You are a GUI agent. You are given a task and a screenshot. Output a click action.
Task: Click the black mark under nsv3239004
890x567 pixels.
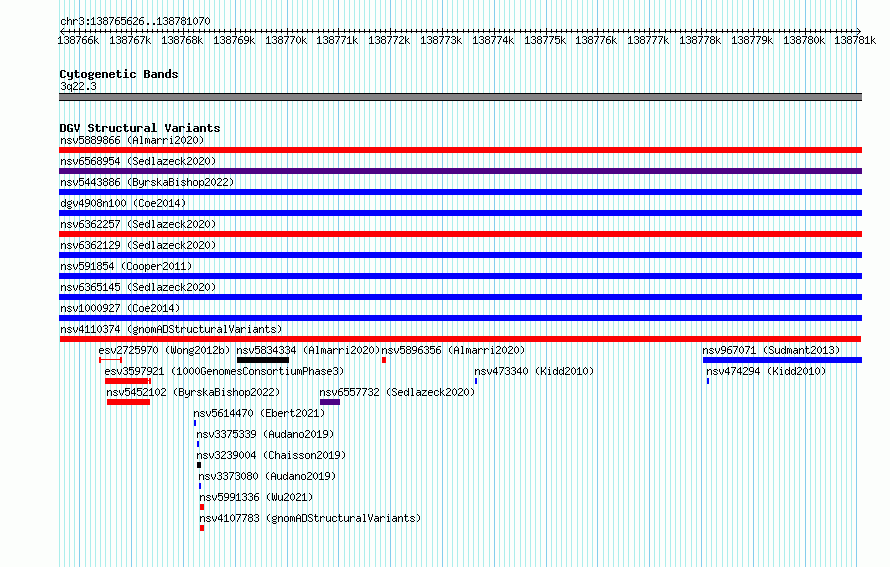199,465
